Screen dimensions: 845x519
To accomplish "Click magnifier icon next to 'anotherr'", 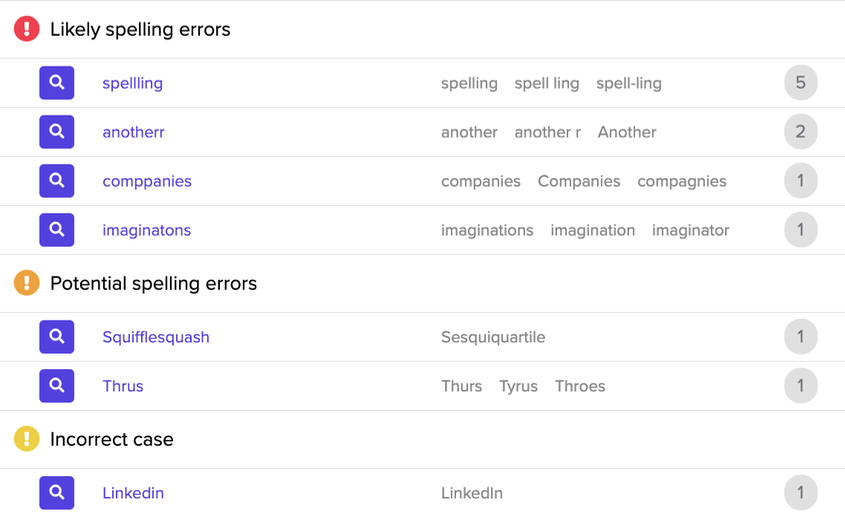I will click(57, 132).
